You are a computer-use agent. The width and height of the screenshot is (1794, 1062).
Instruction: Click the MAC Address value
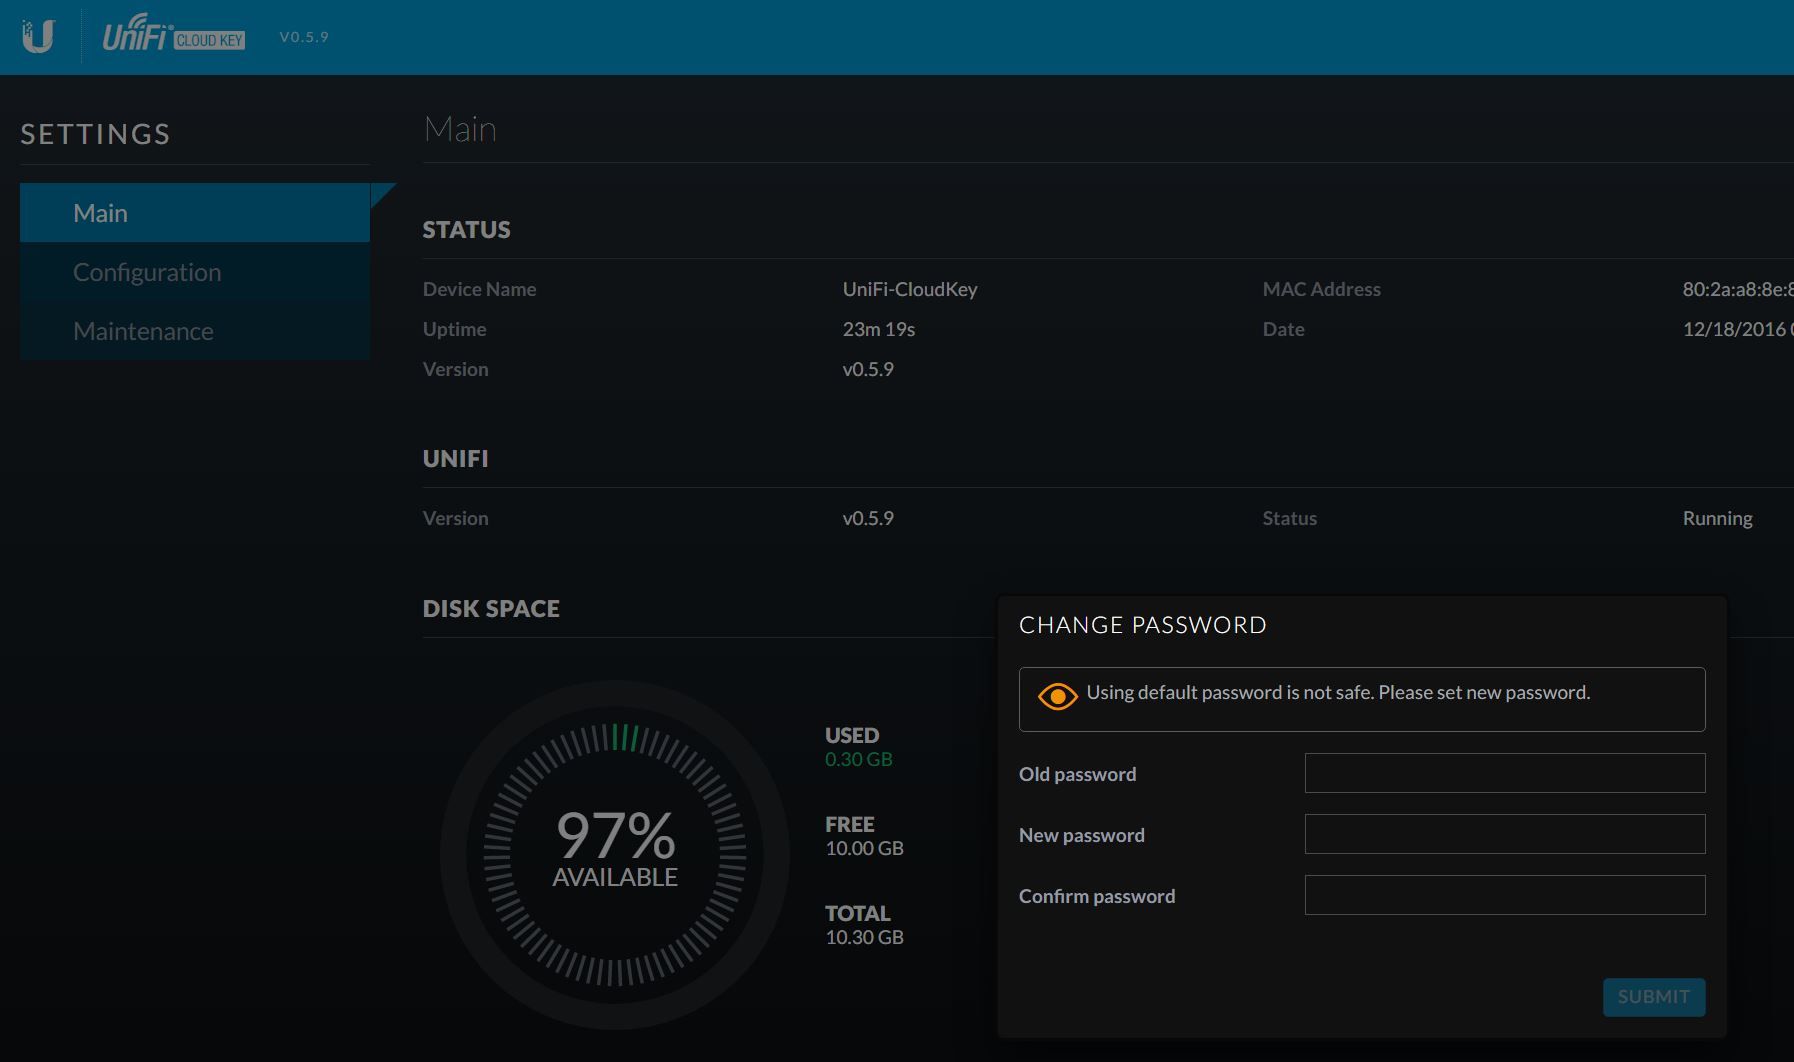(1736, 289)
